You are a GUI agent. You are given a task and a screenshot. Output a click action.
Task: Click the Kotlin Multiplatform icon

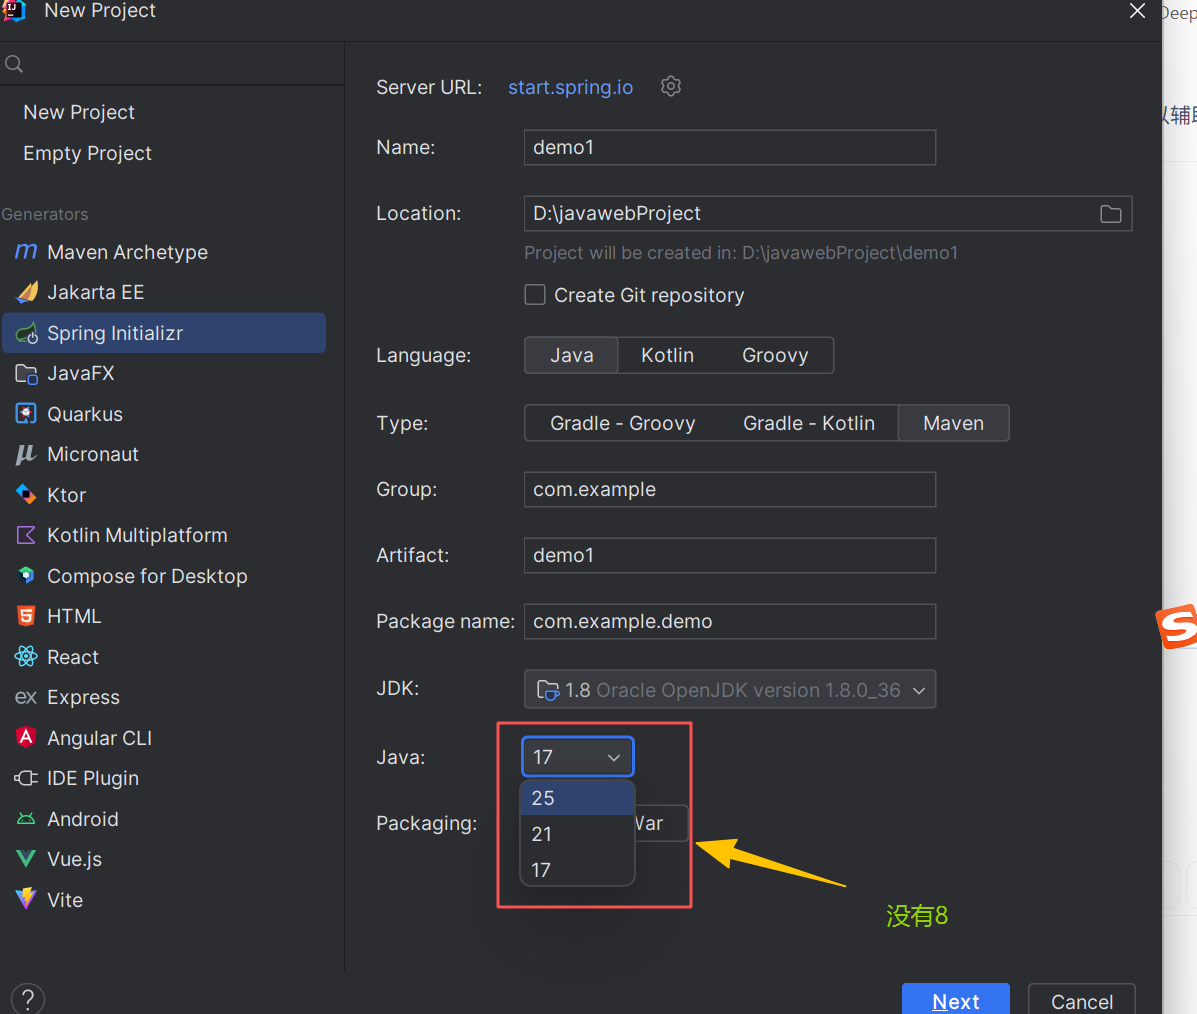(26, 535)
